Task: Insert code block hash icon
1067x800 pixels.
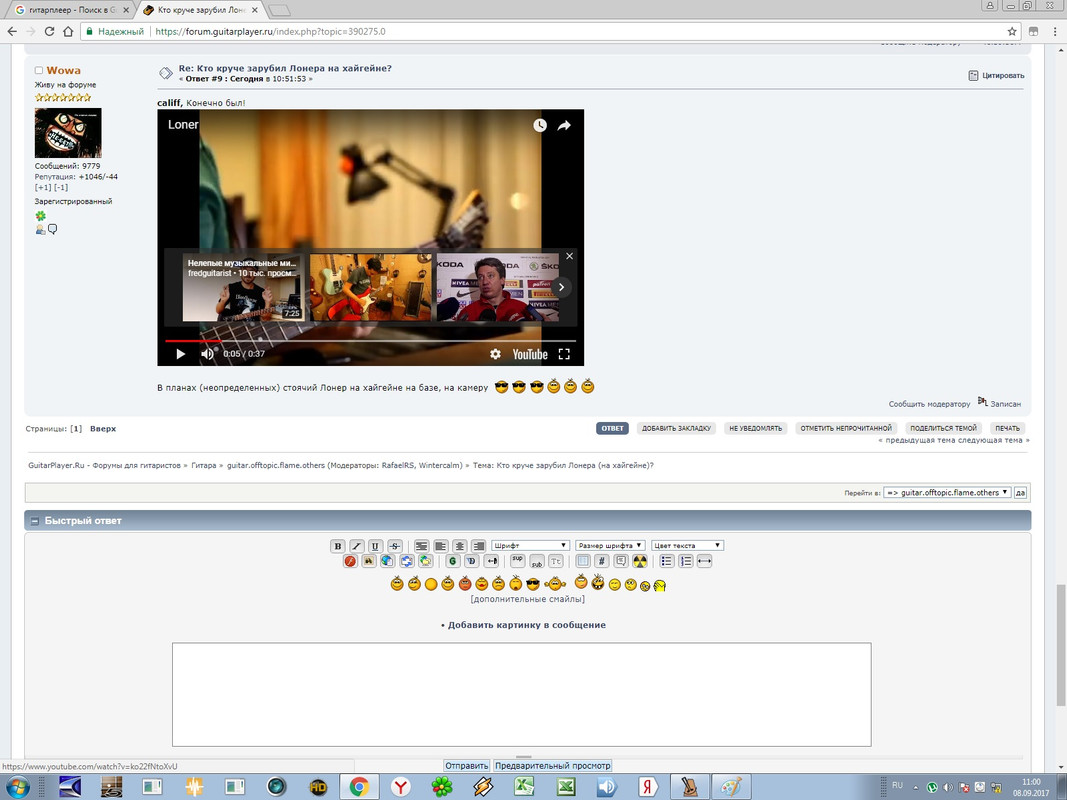Action: [x=602, y=561]
